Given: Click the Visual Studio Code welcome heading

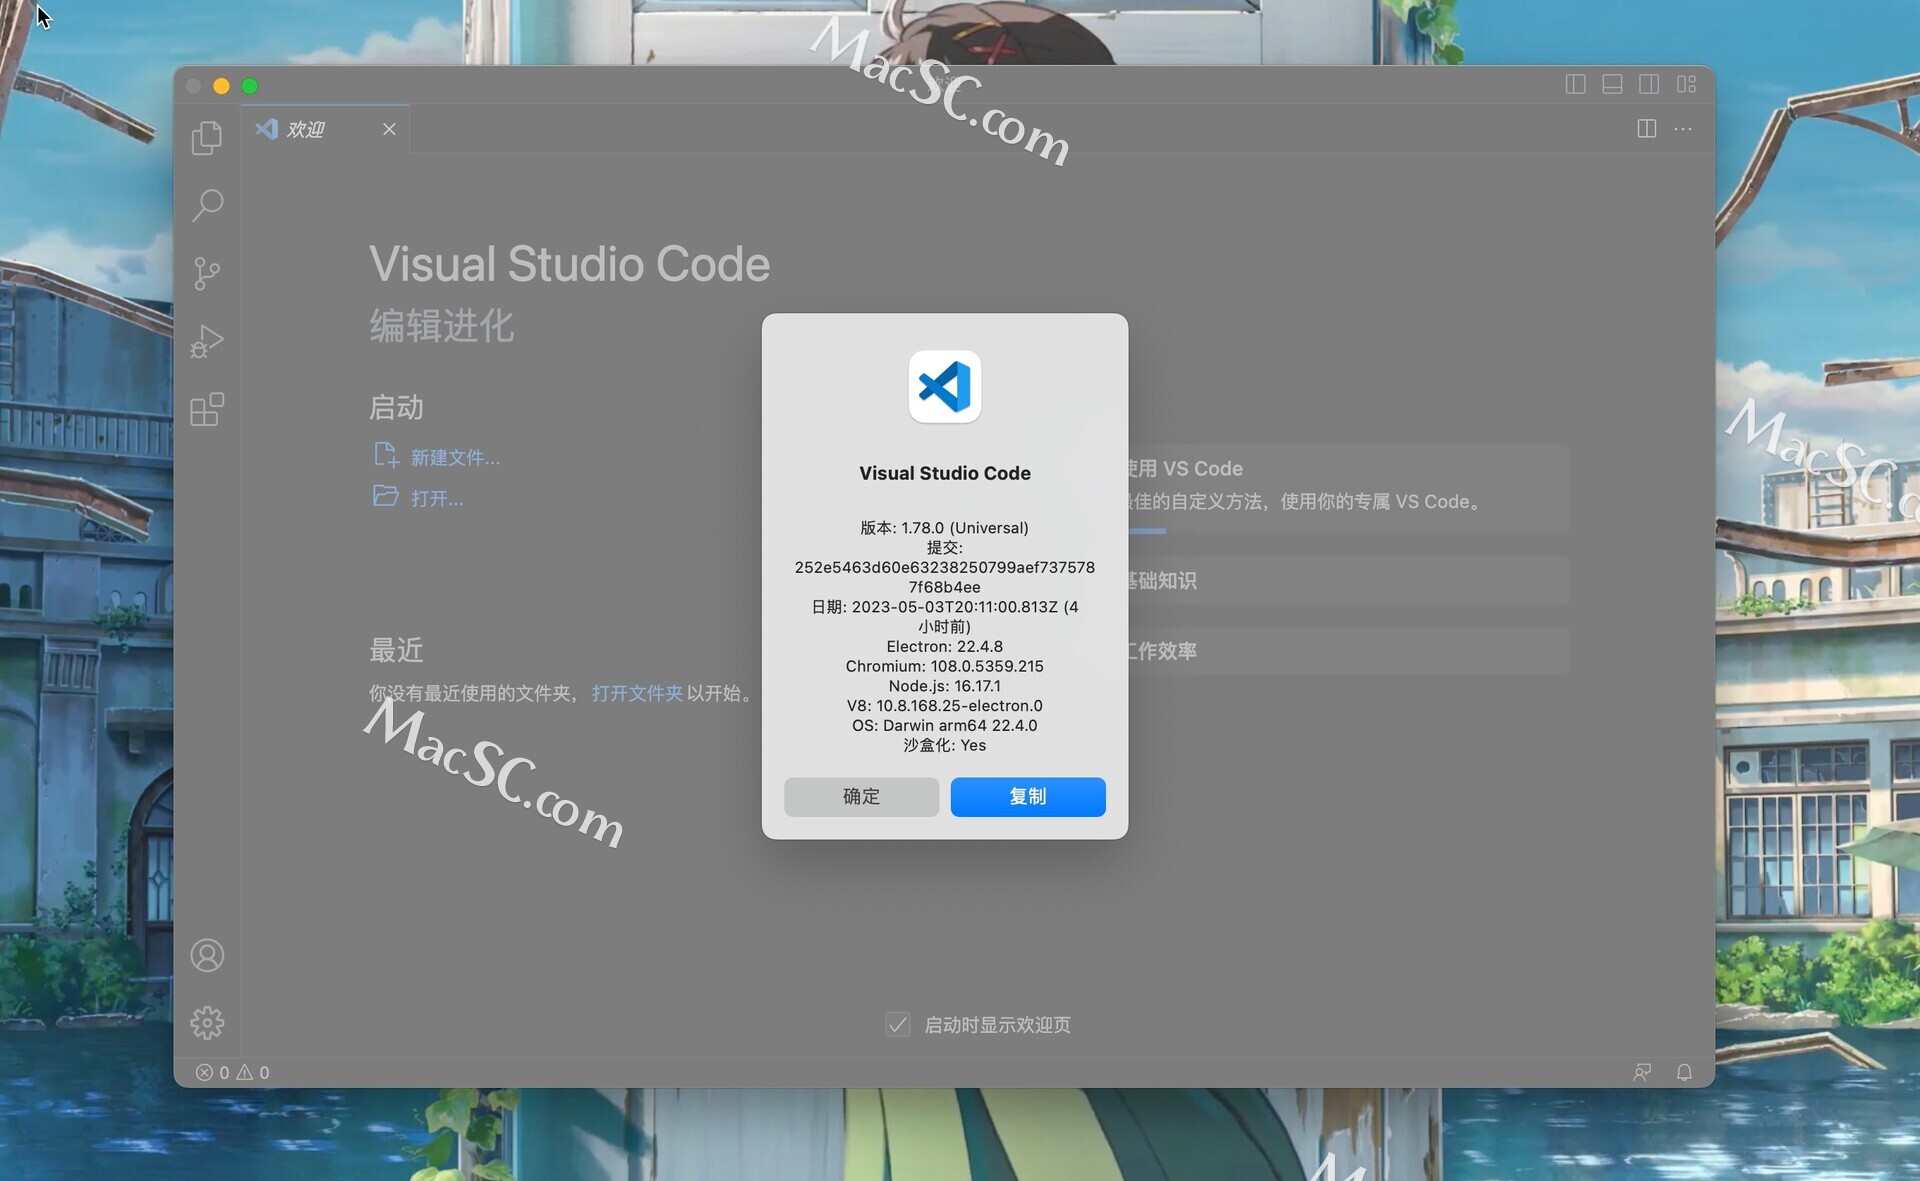Looking at the screenshot, I should [x=569, y=264].
